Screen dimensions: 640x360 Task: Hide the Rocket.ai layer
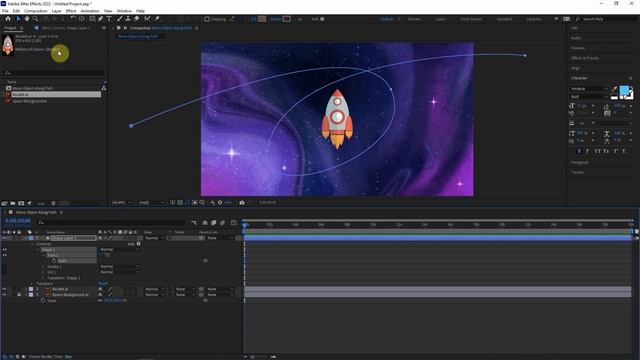point(4,289)
